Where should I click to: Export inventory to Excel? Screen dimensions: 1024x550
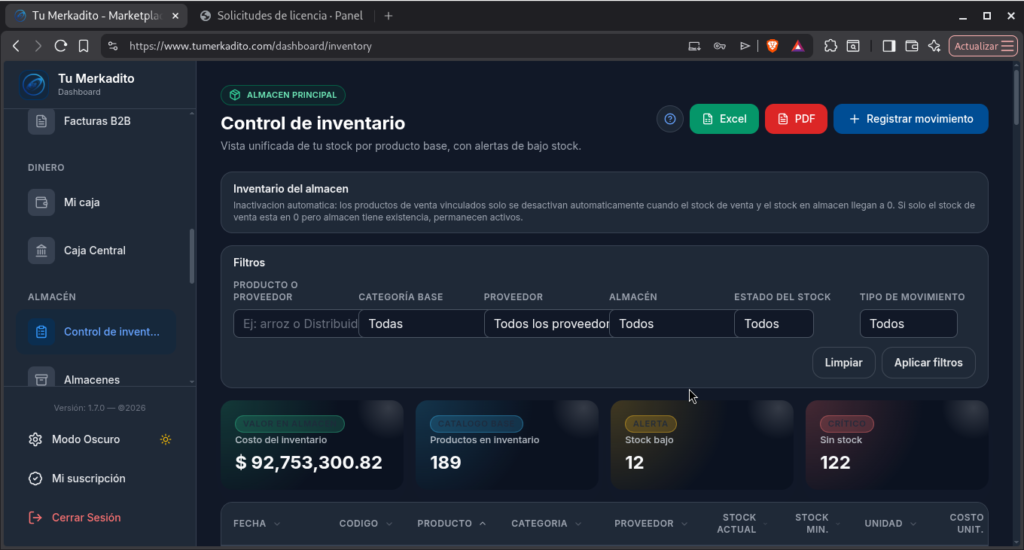pyautogui.click(x=724, y=119)
